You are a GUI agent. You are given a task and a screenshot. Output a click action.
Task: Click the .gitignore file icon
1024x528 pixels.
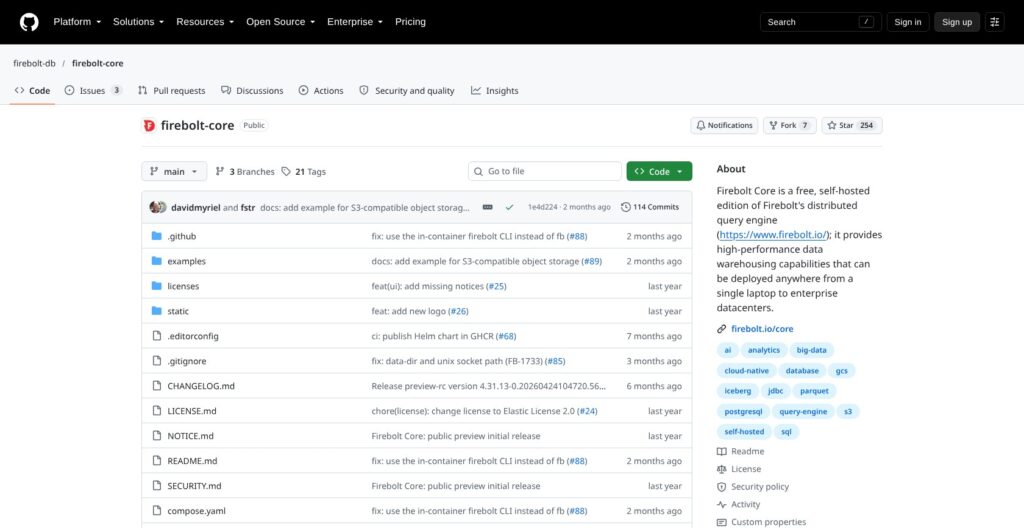point(157,361)
